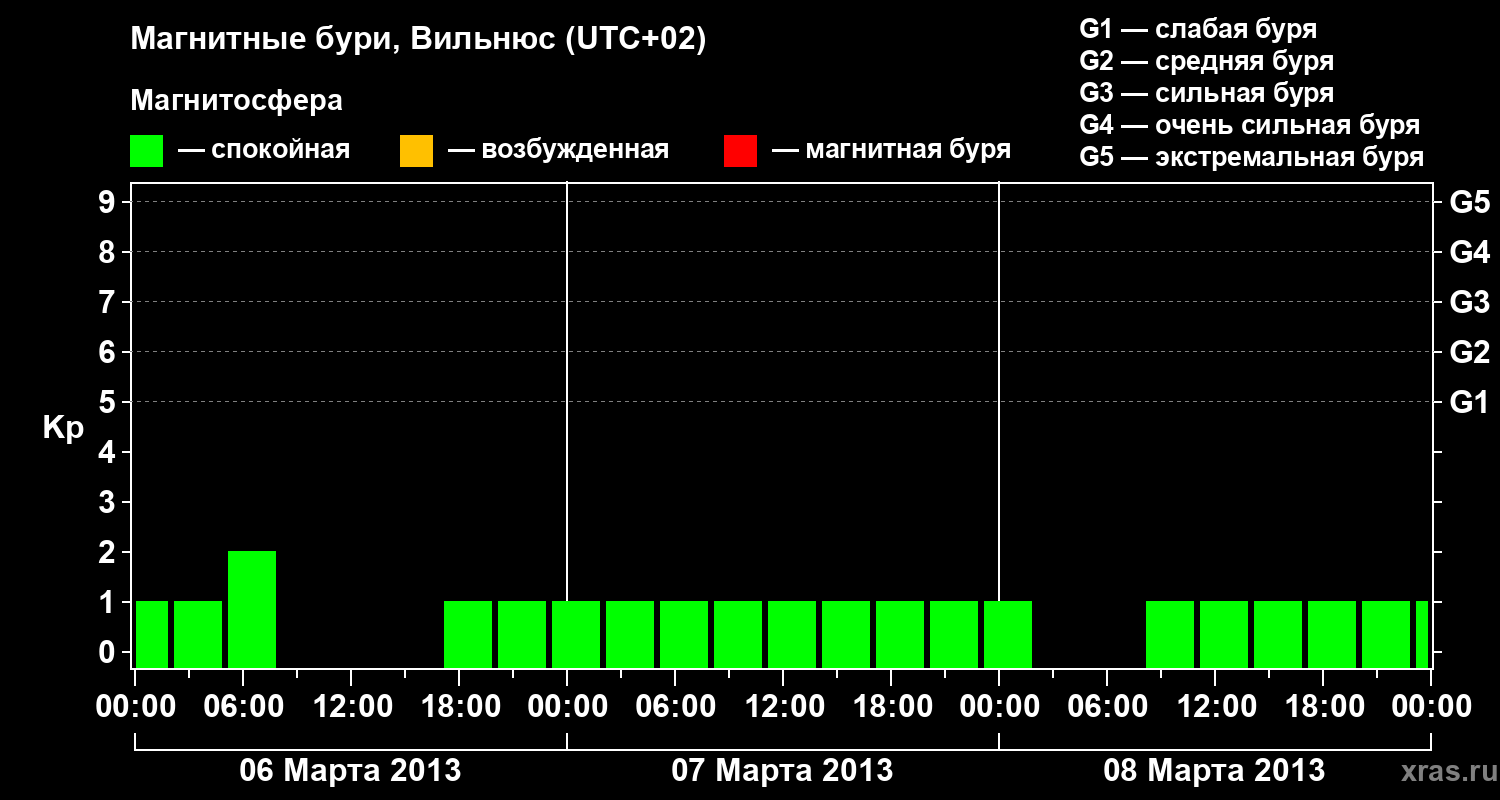Screen dimensions: 1500x800
Task: Click the '07 Марта 2013' date label
Action: click(x=782, y=771)
